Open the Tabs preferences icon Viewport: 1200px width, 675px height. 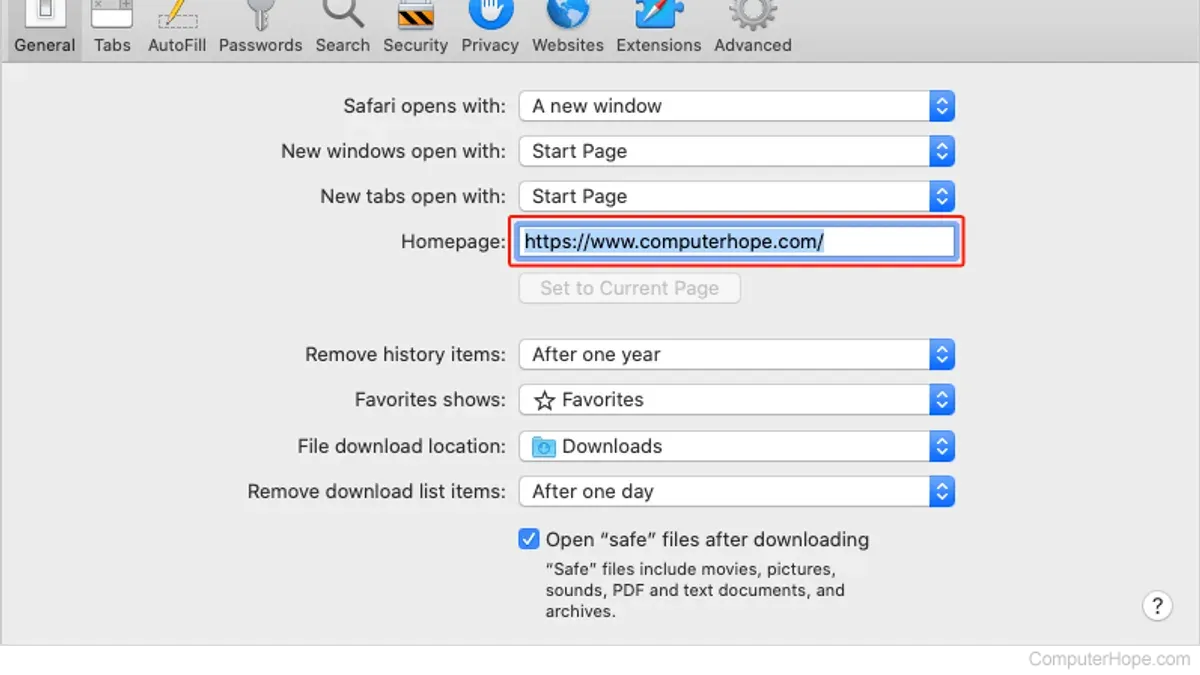(112, 14)
